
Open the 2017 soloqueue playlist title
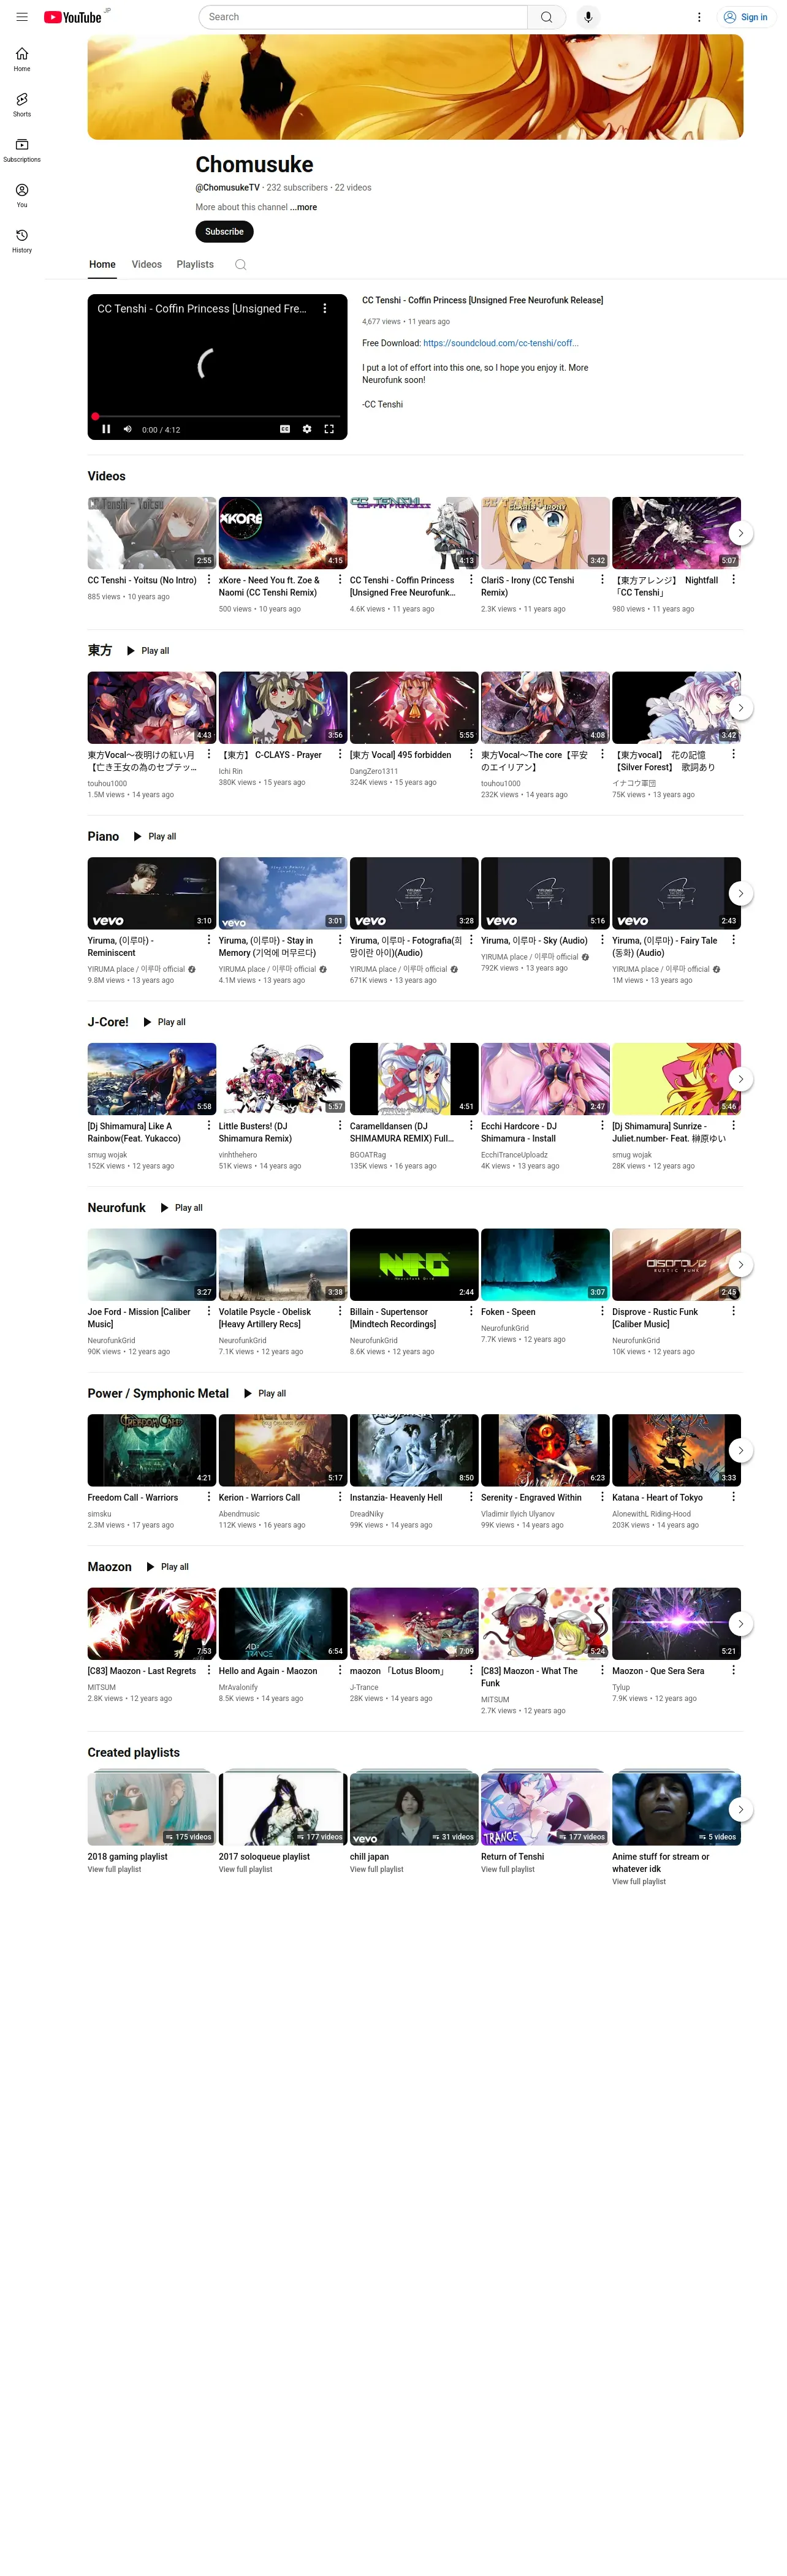tap(264, 1857)
